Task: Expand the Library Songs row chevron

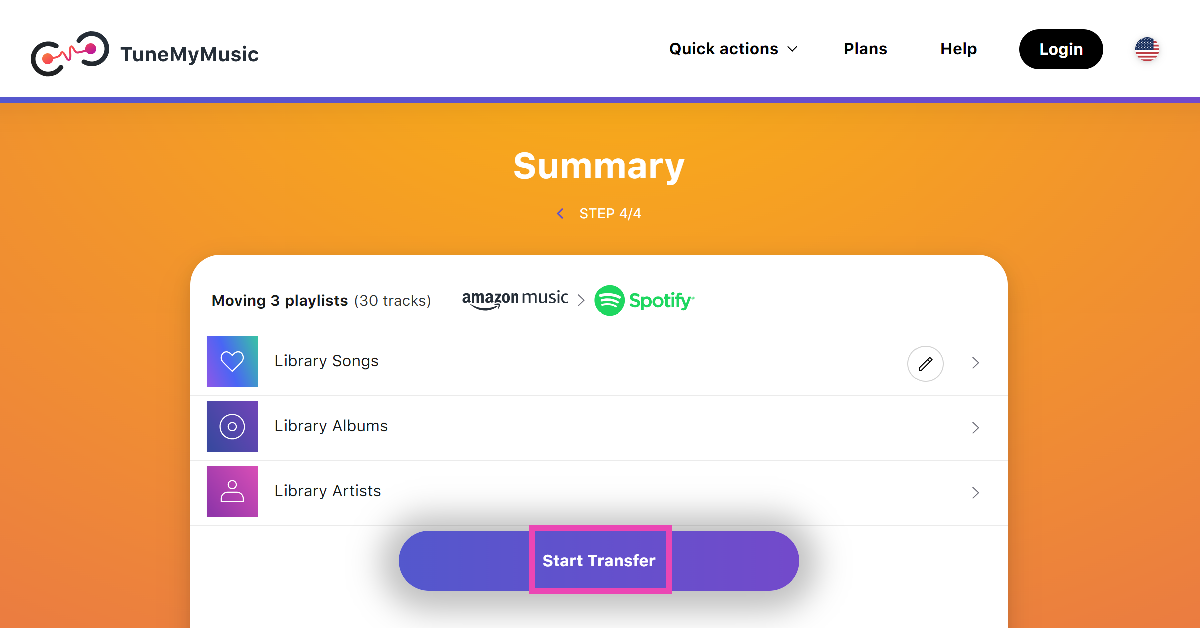Action: 975,363
